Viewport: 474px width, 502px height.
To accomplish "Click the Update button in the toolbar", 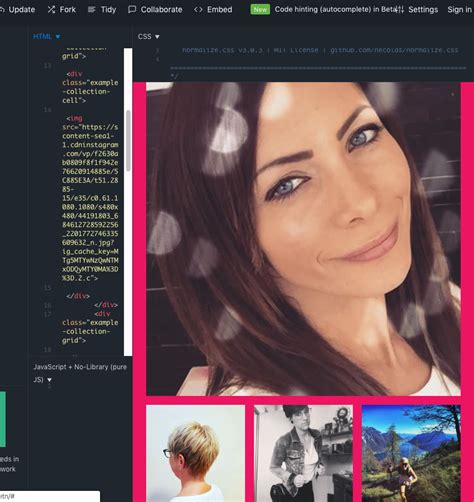I will click(17, 10).
